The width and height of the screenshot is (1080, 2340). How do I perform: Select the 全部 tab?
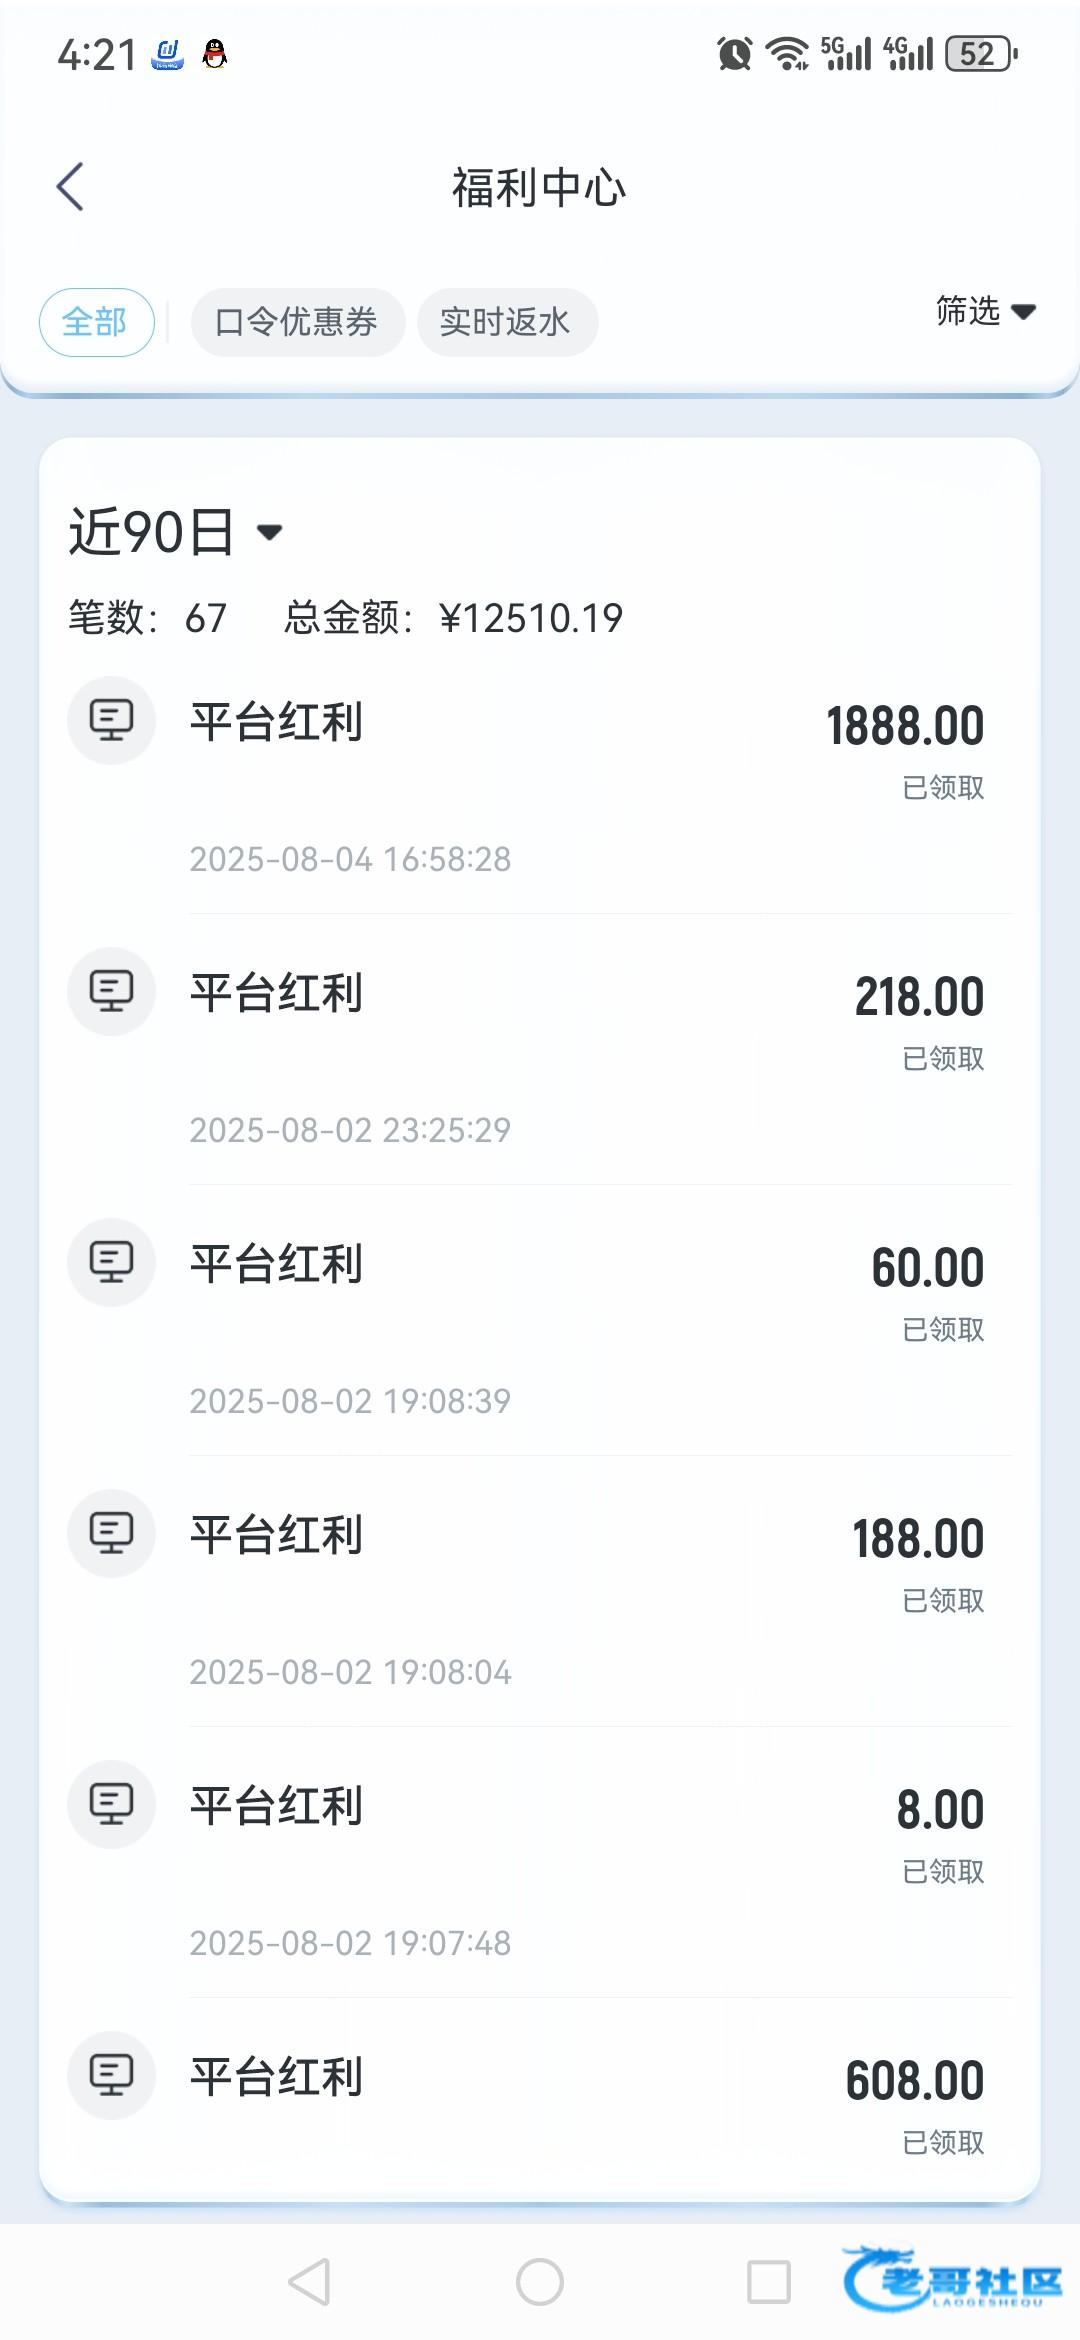click(x=96, y=322)
